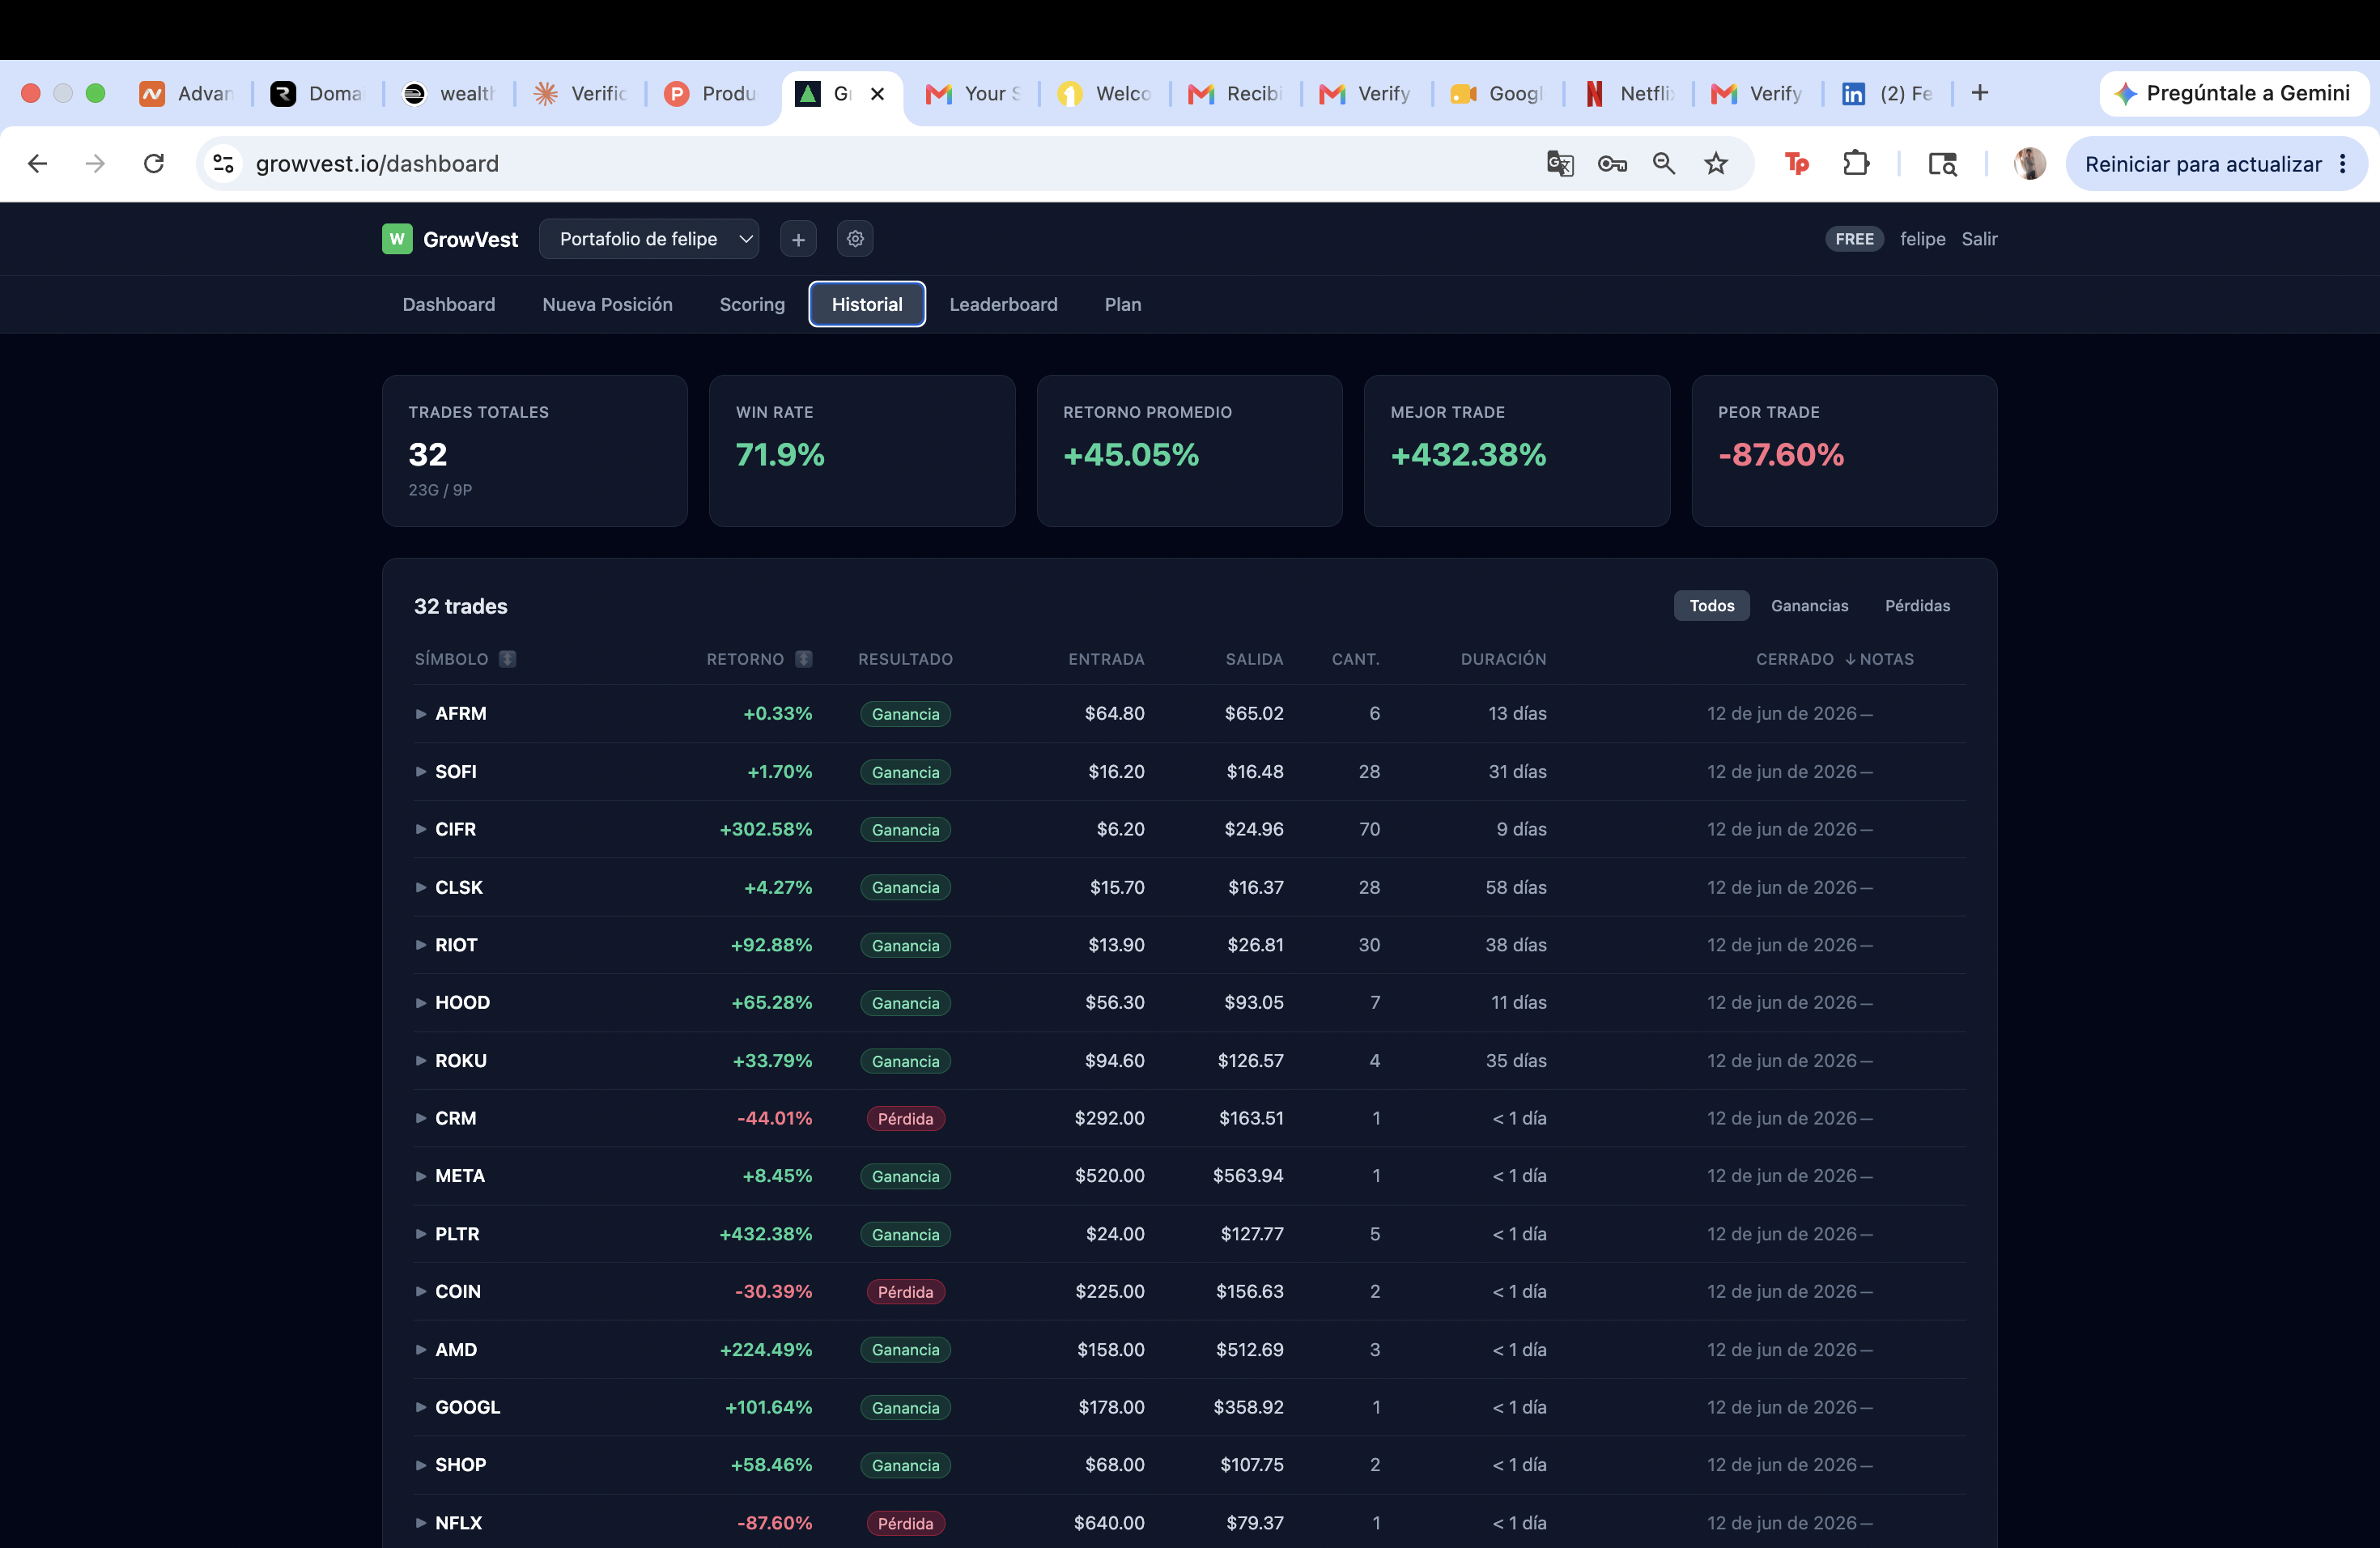The width and height of the screenshot is (2380, 1548).
Task: Click the SHOP +58.46% return value
Action: 771,1465
